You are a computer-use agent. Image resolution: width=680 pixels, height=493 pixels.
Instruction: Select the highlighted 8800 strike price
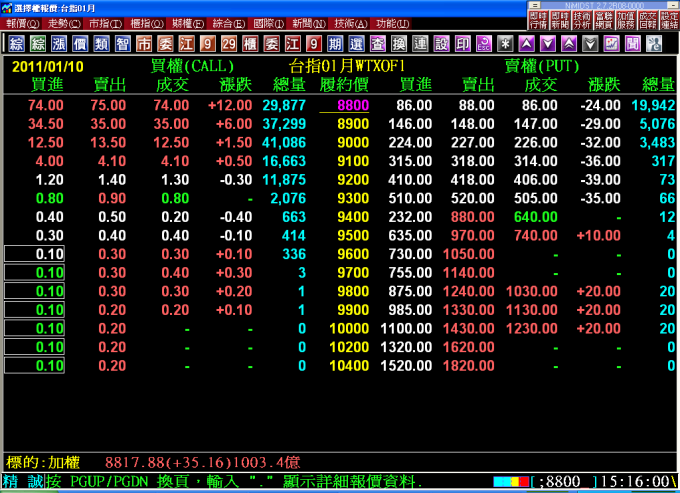(x=354, y=105)
